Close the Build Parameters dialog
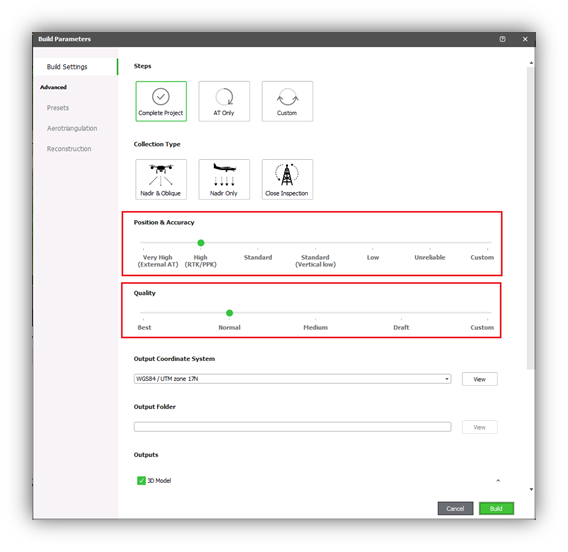The height and width of the screenshot is (552, 568). coord(525,39)
